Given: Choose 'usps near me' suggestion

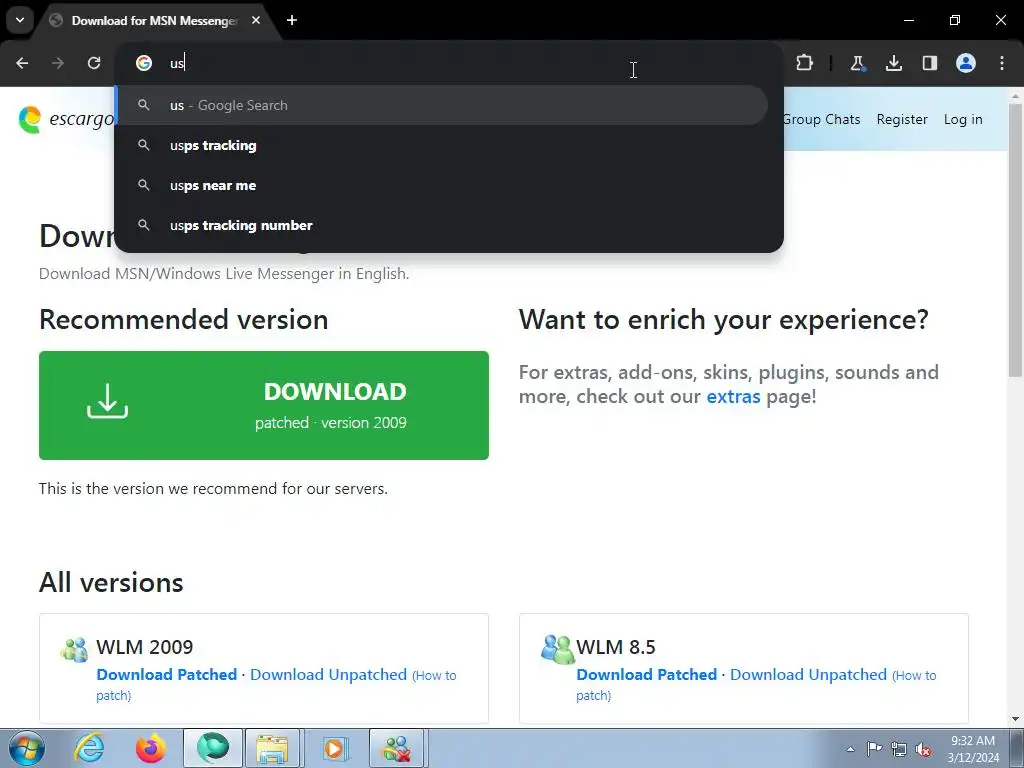Looking at the screenshot, I should pos(441,185).
